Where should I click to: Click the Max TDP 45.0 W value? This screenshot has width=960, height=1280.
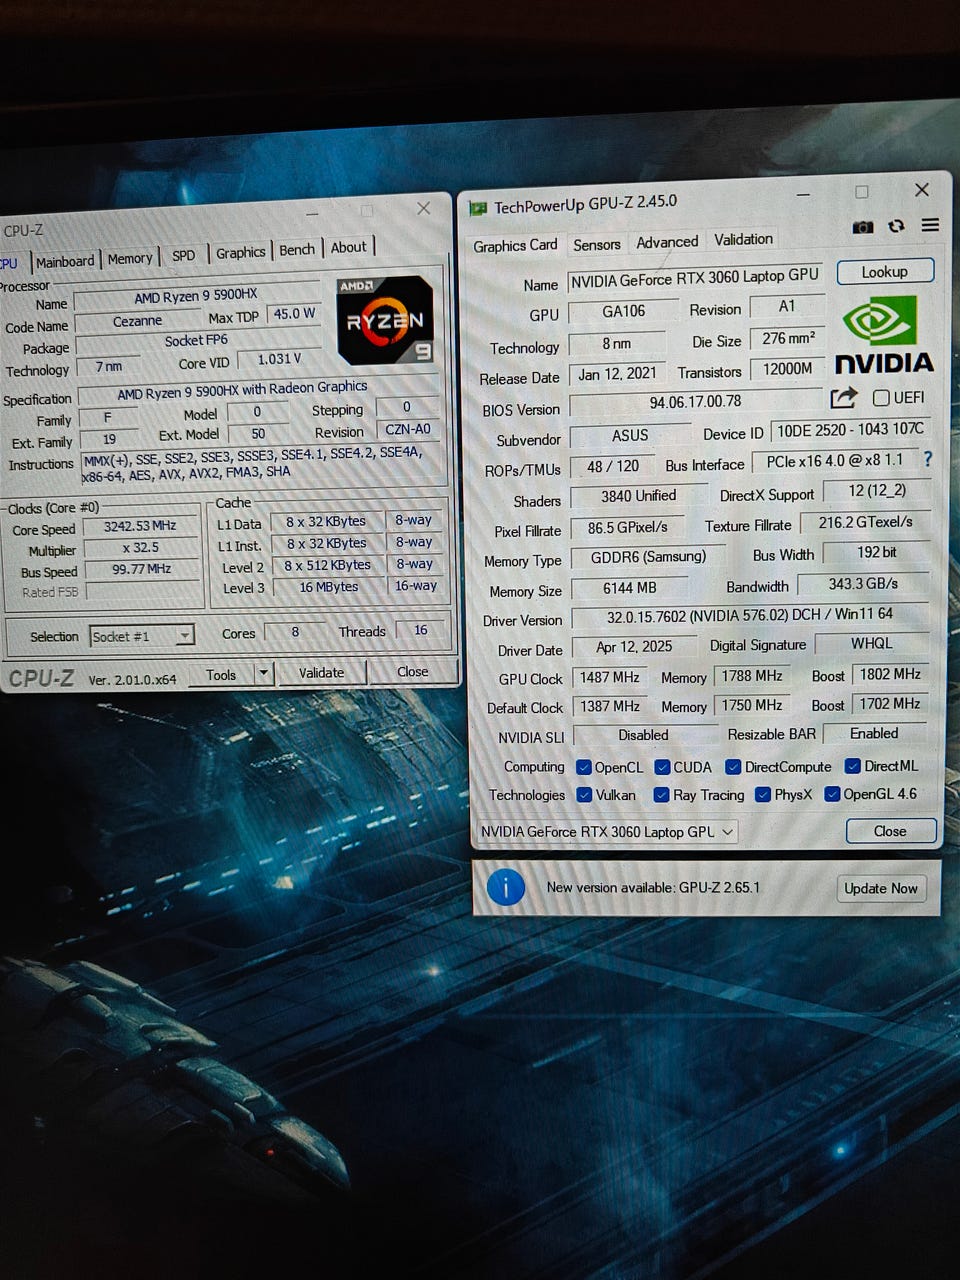(x=294, y=314)
